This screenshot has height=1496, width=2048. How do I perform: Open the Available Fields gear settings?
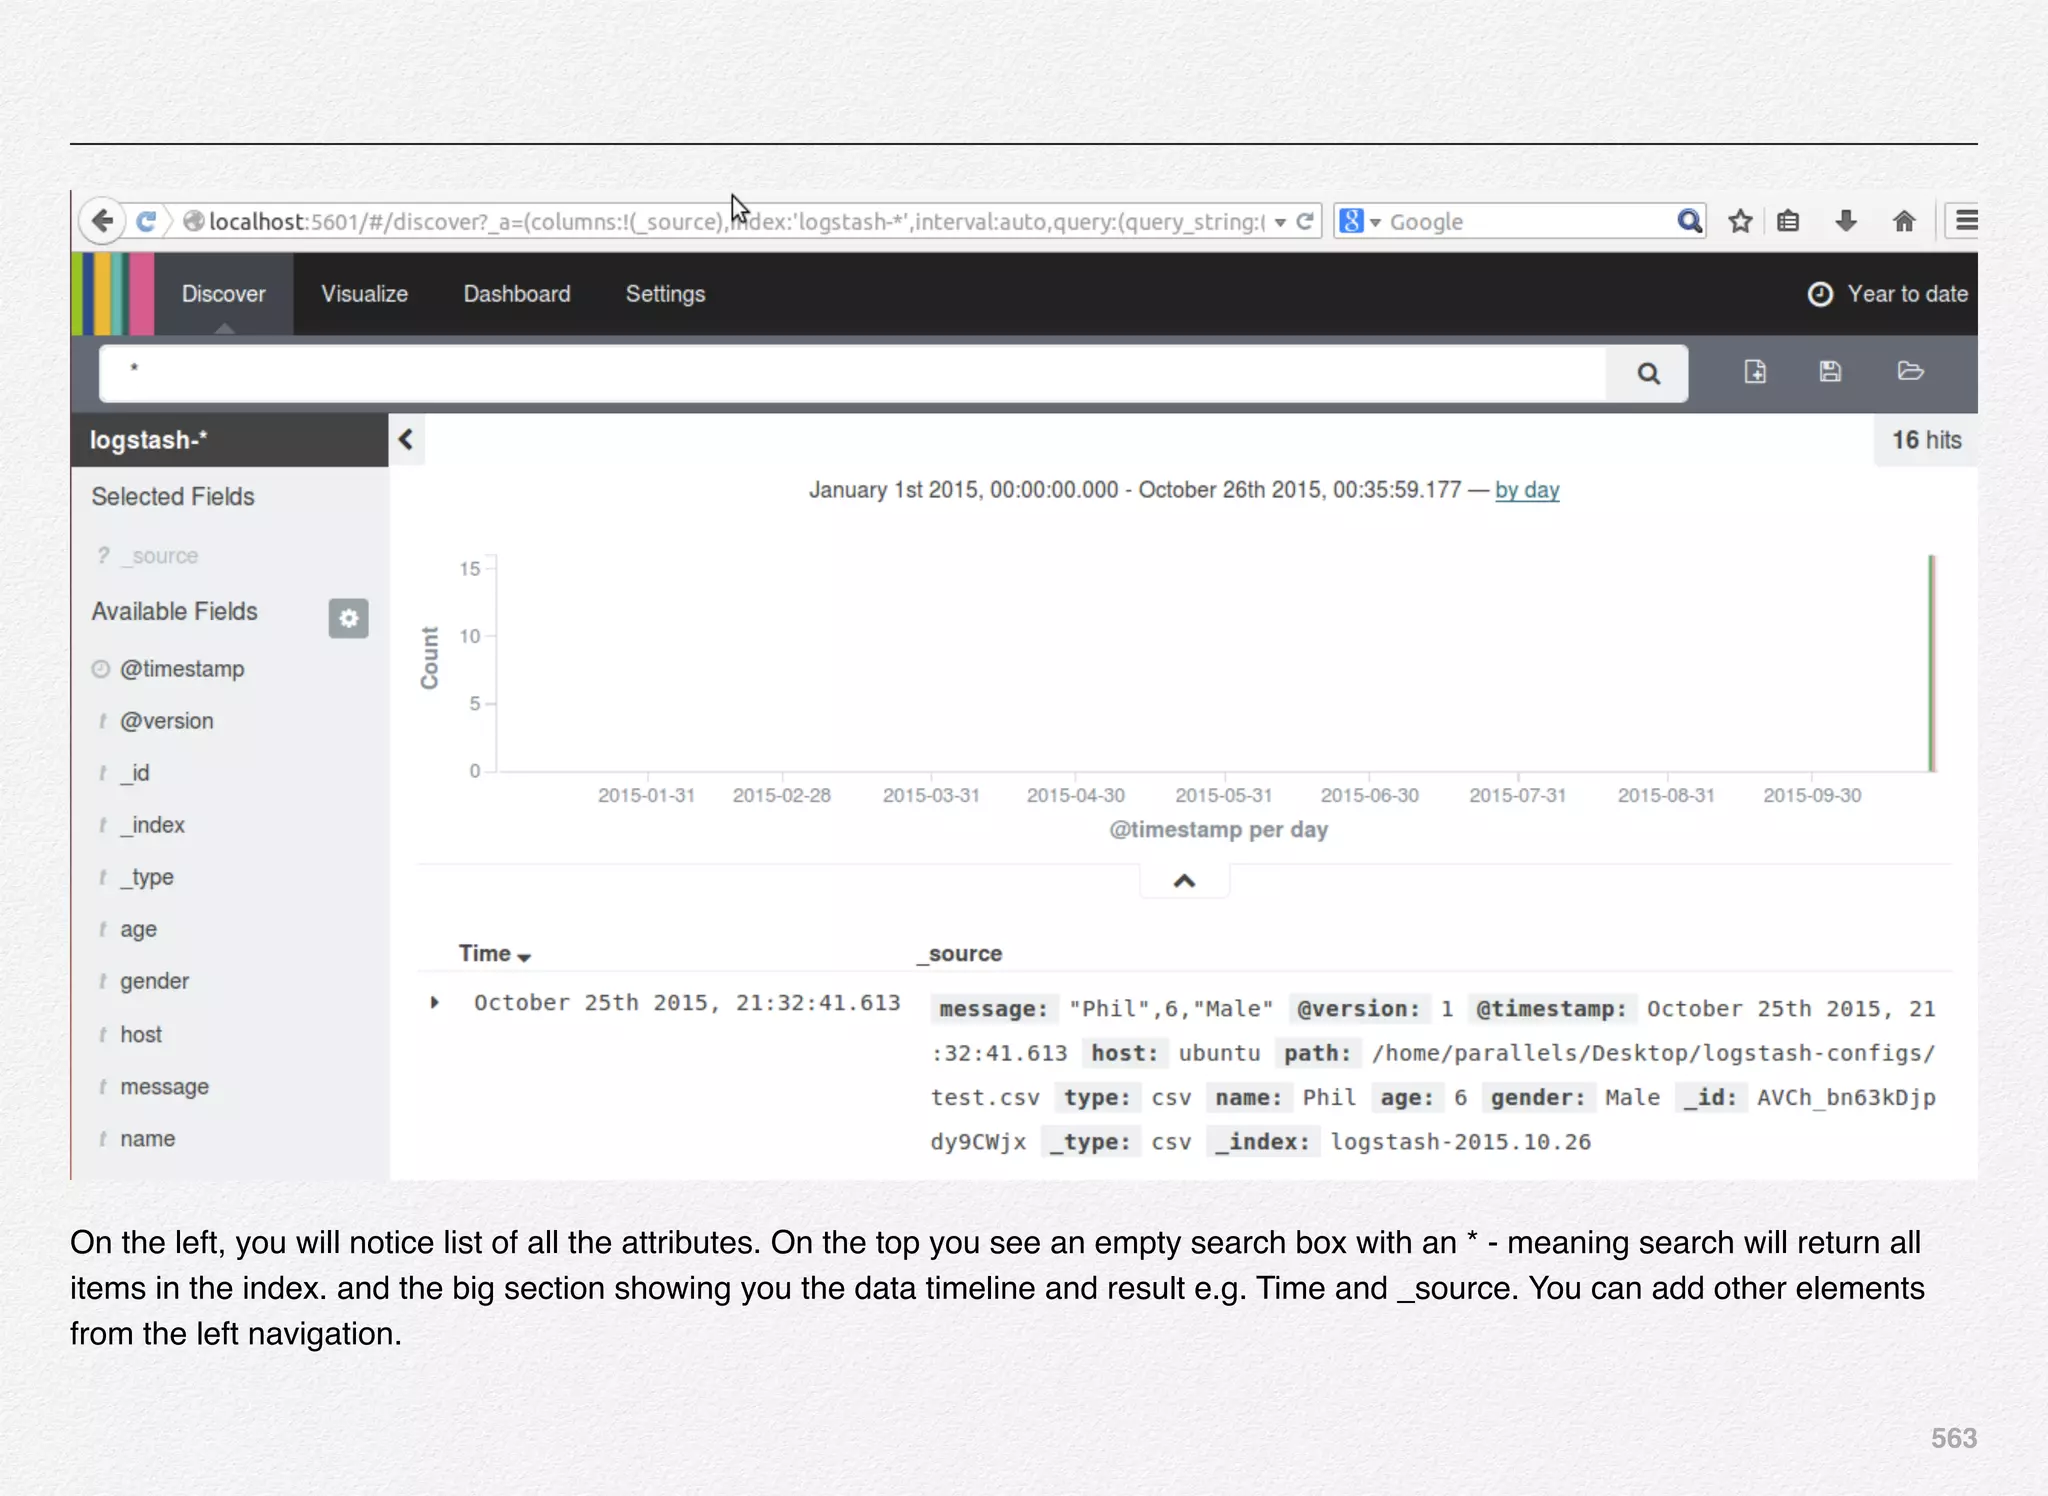point(348,618)
